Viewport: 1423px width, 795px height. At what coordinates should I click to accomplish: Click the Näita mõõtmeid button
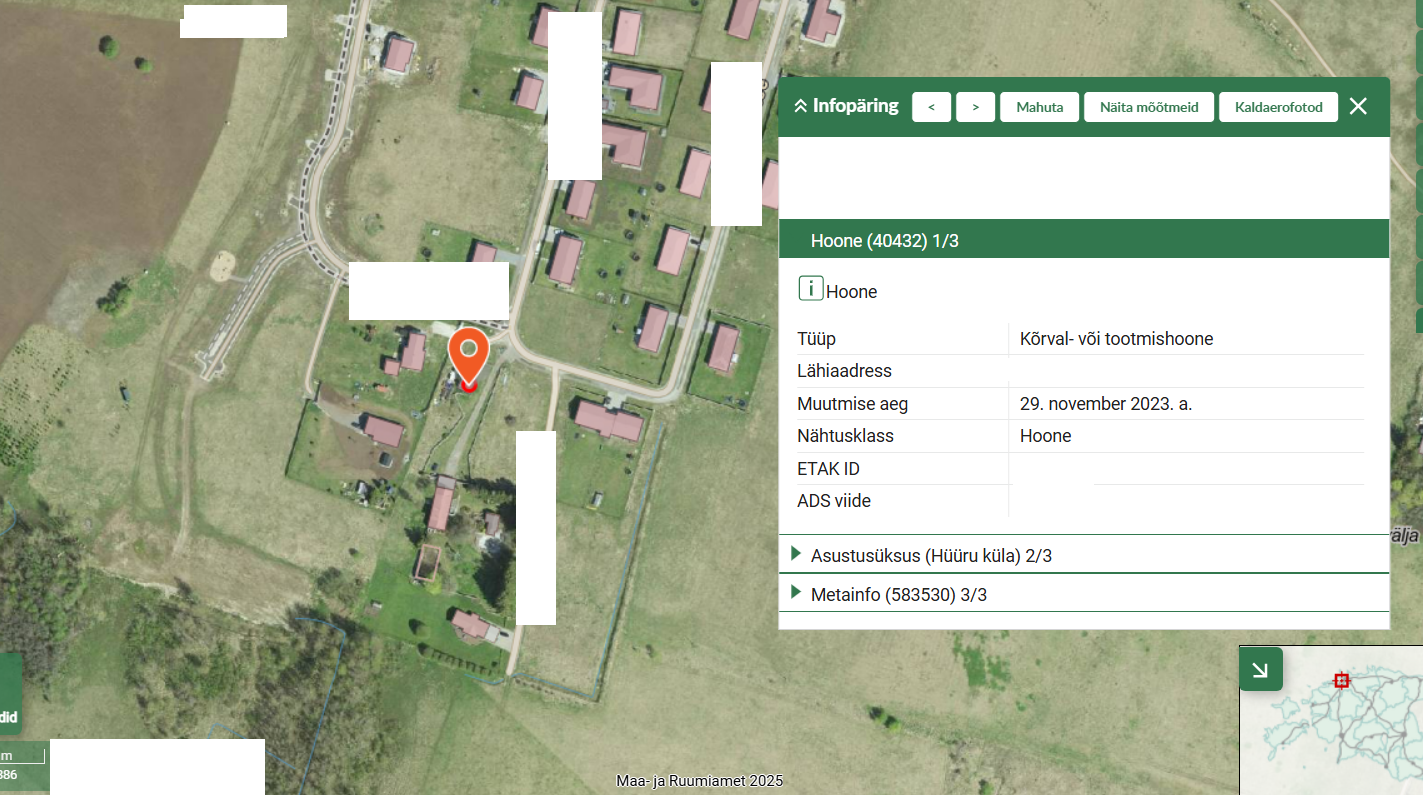coord(1148,107)
